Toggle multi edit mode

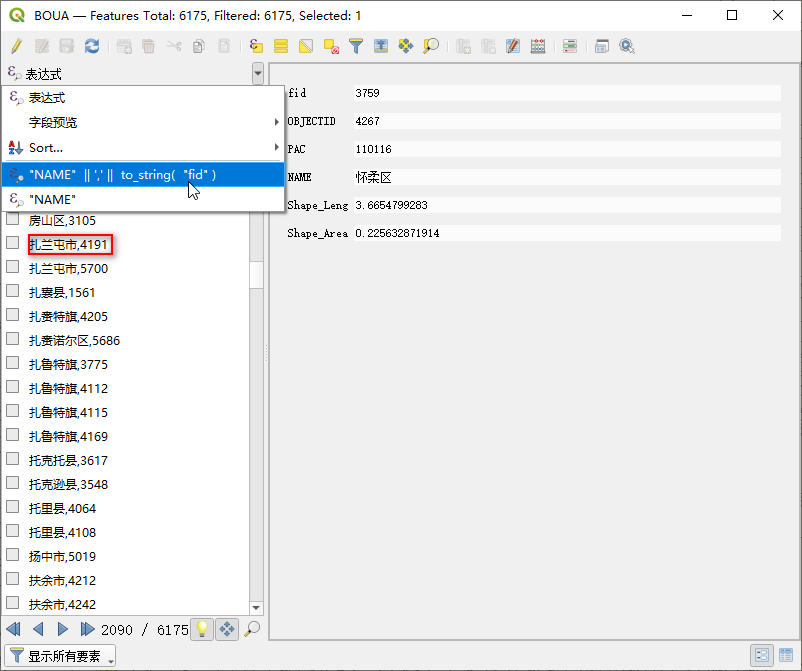[x=41, y=46]
